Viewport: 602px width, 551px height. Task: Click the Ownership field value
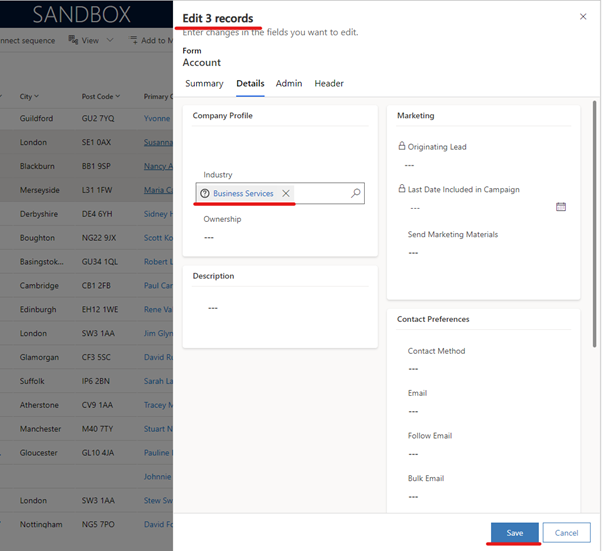209,238
